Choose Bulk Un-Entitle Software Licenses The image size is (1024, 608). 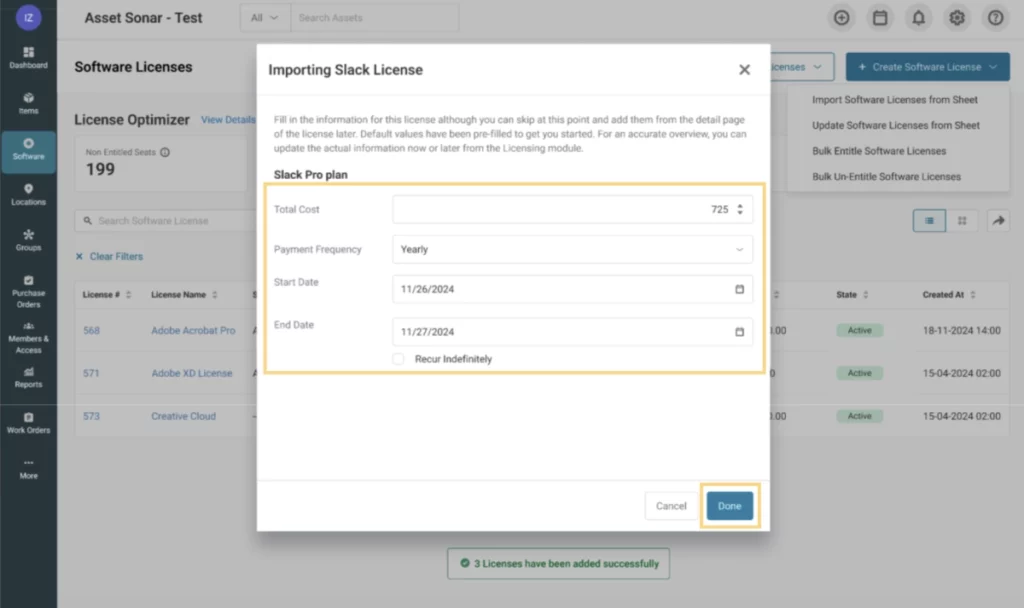tap(886, 176)
